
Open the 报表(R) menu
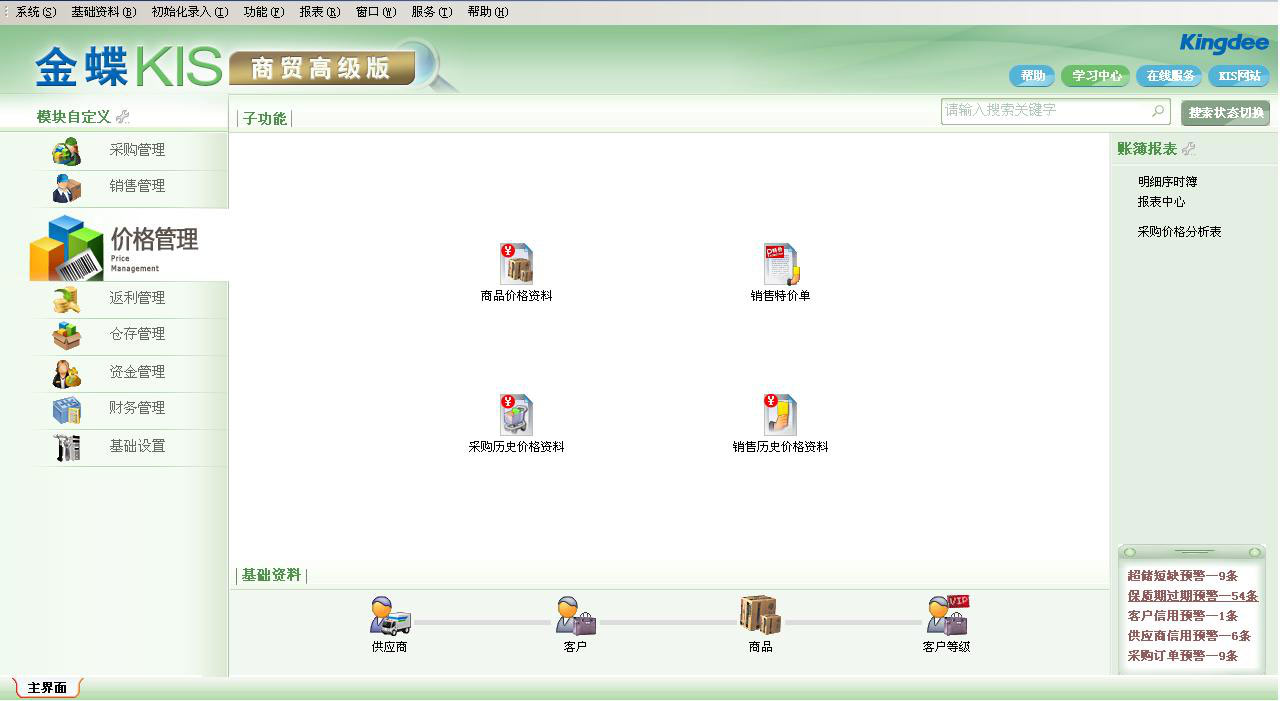319,12
